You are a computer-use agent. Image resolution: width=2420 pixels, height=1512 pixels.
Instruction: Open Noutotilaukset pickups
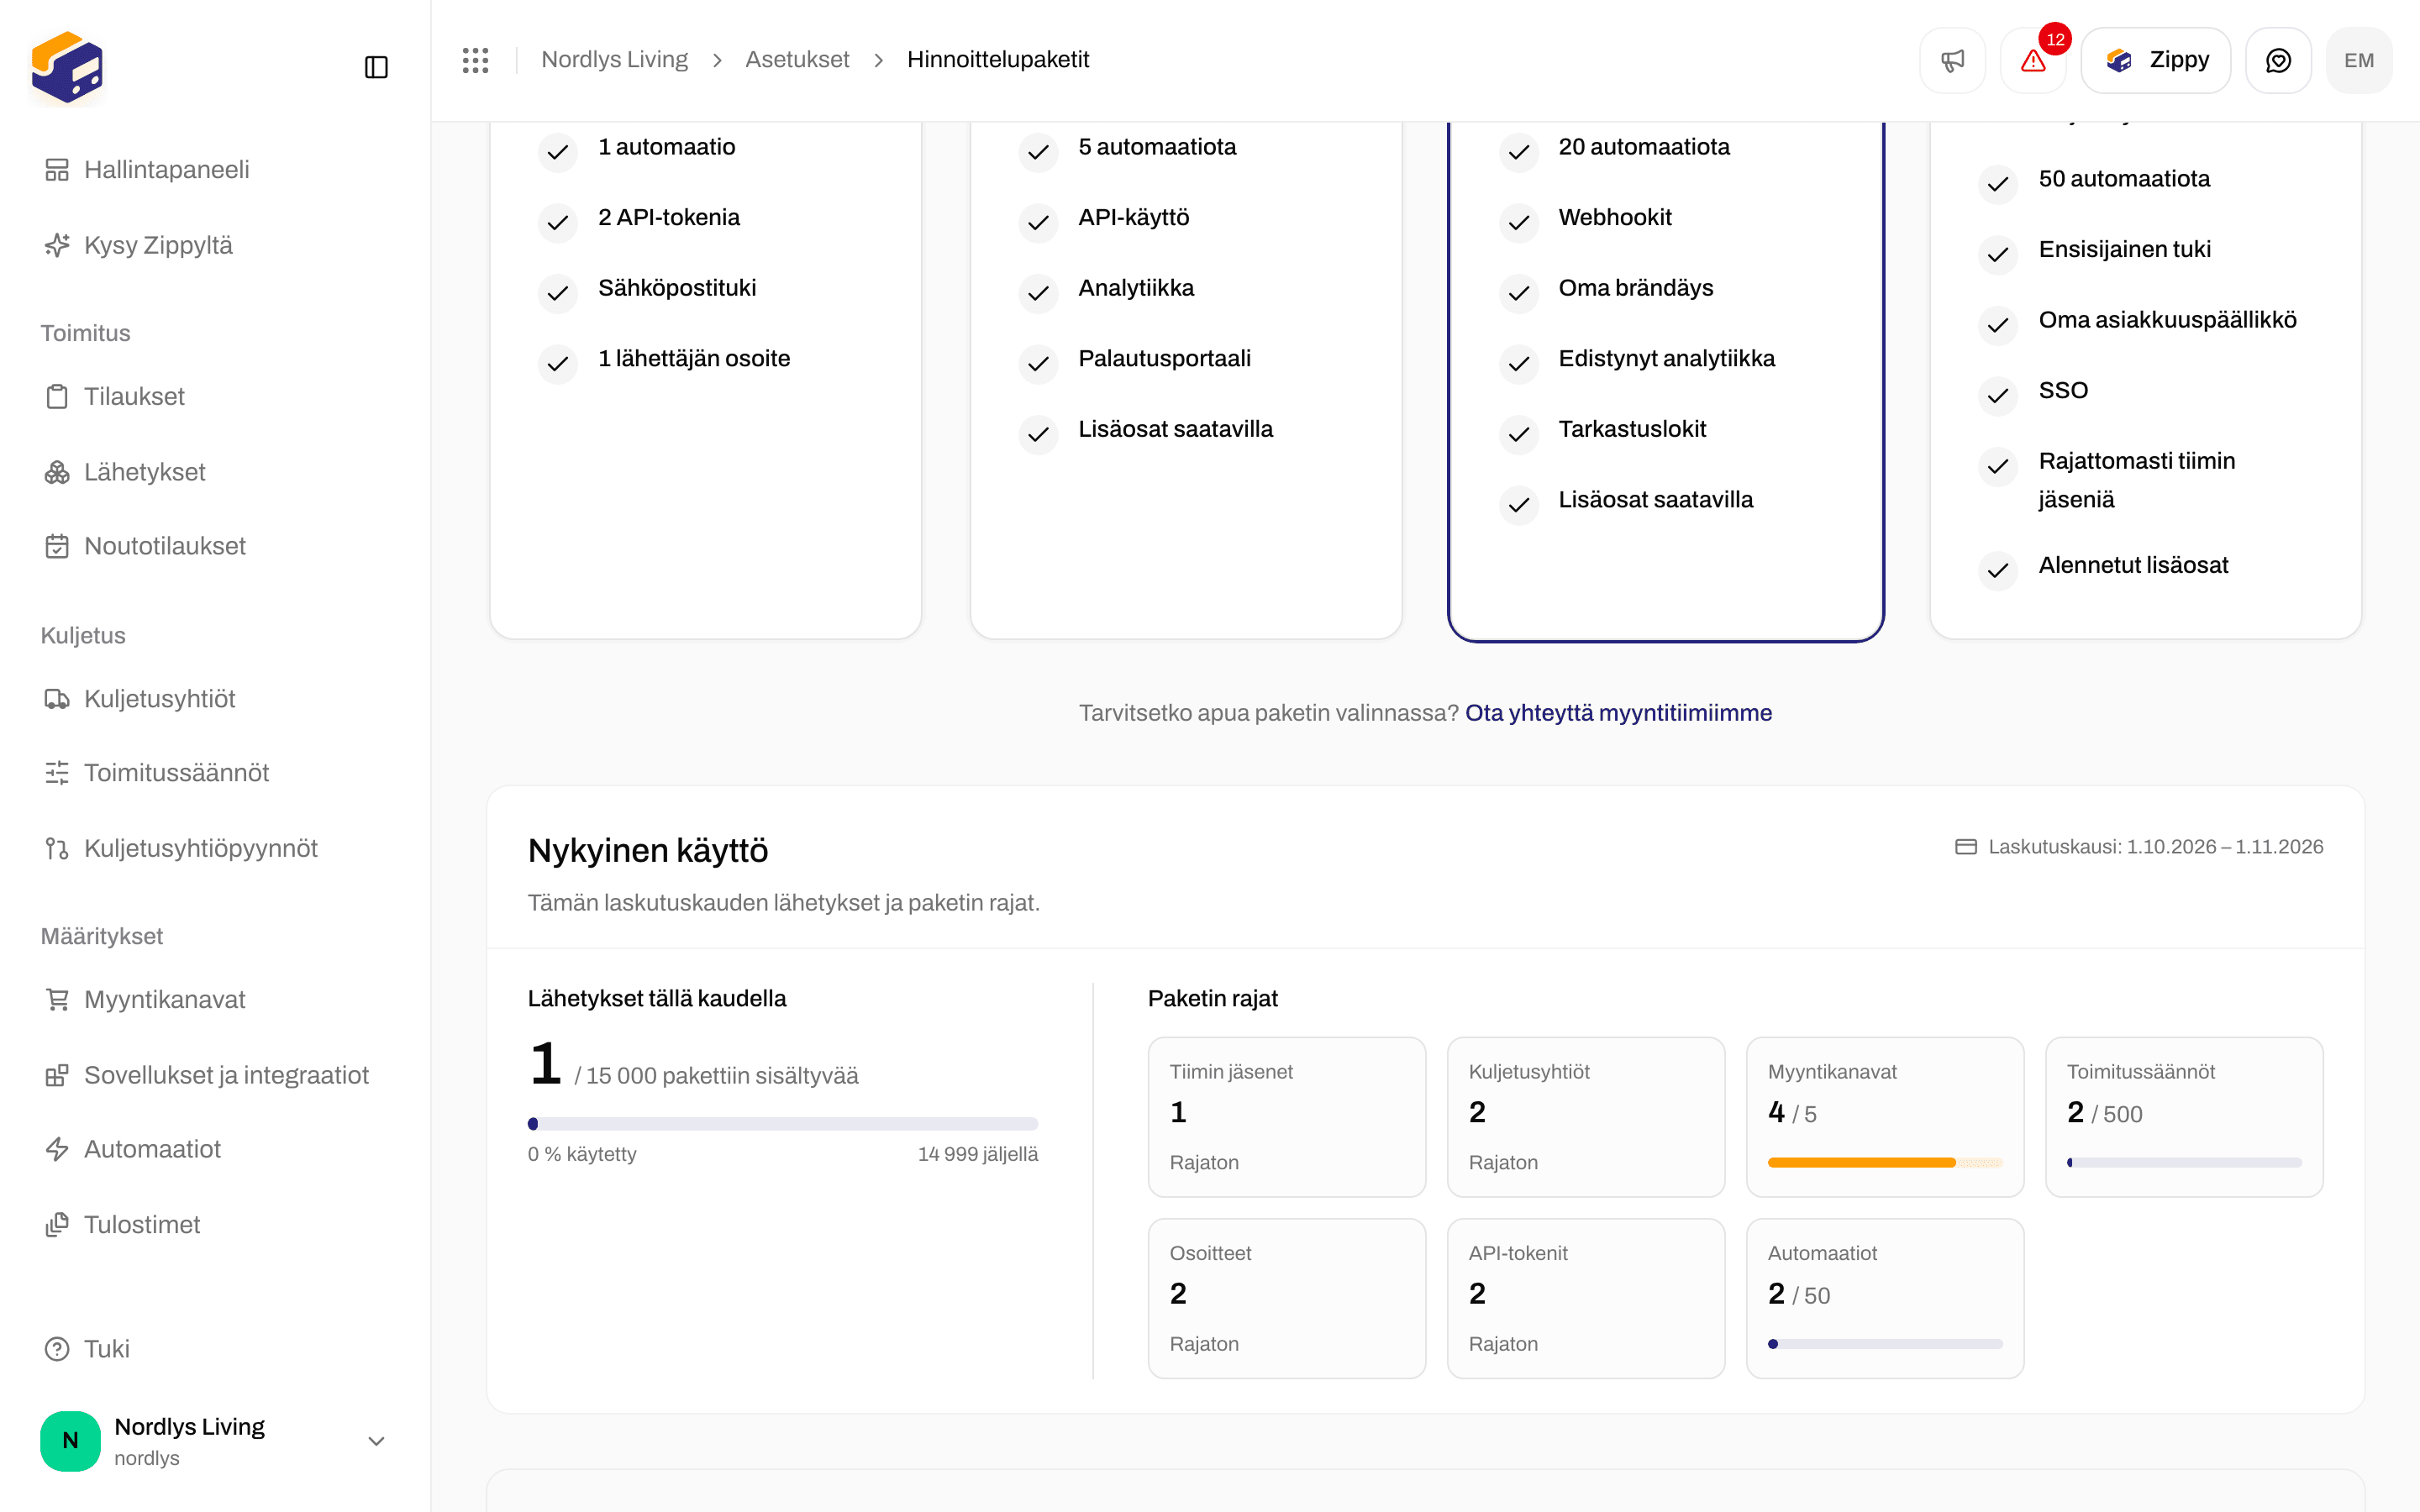[x=215, y=546]
